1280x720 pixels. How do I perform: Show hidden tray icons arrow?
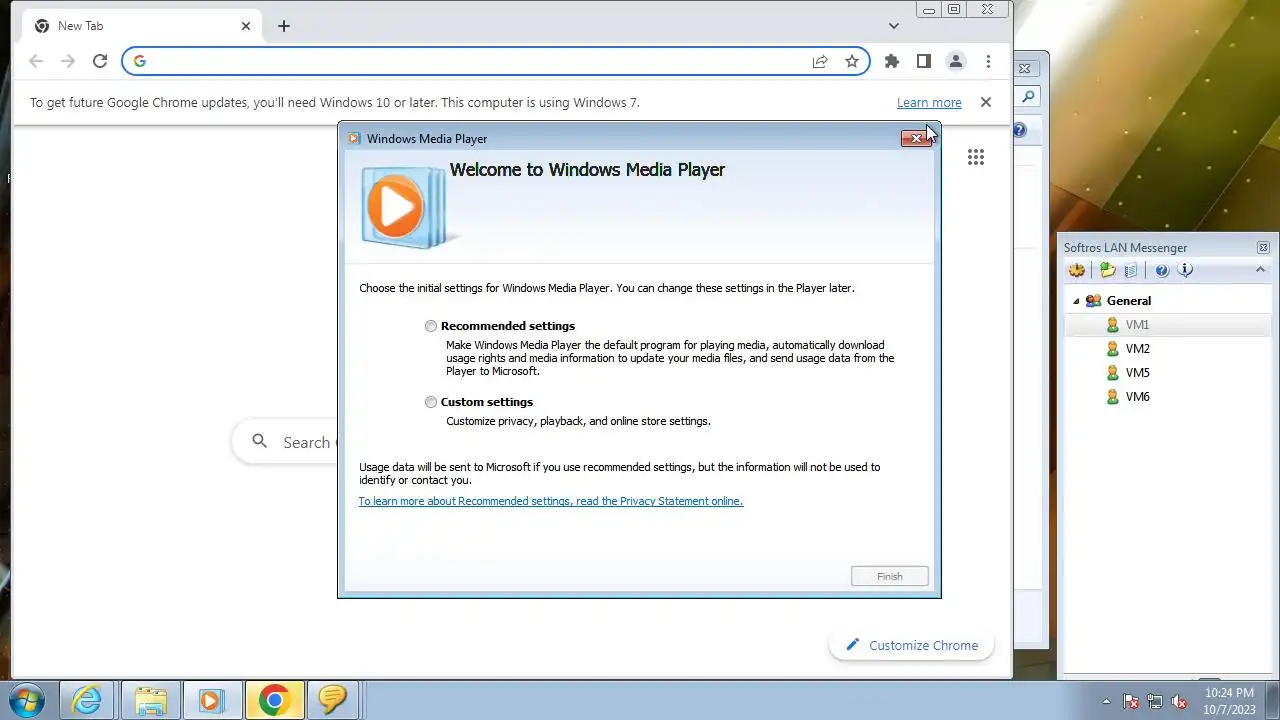[1106, 701]
